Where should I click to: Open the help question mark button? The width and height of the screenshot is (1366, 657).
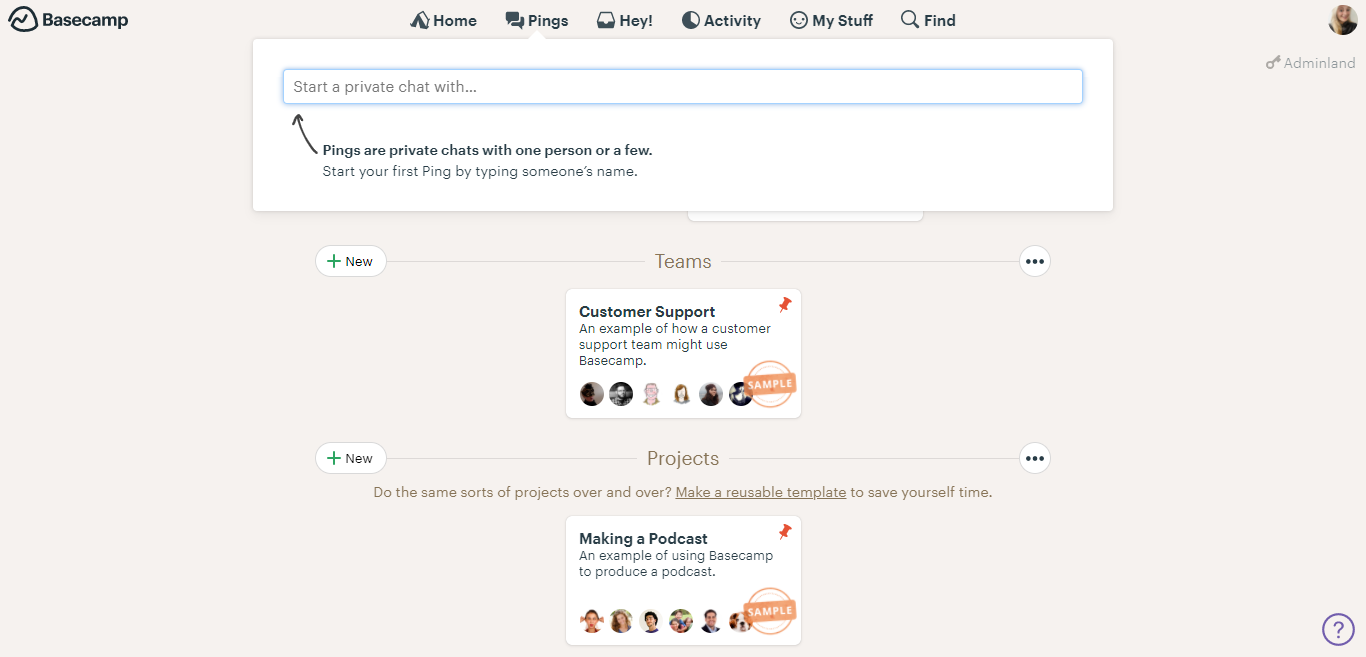click(1338, 629)
